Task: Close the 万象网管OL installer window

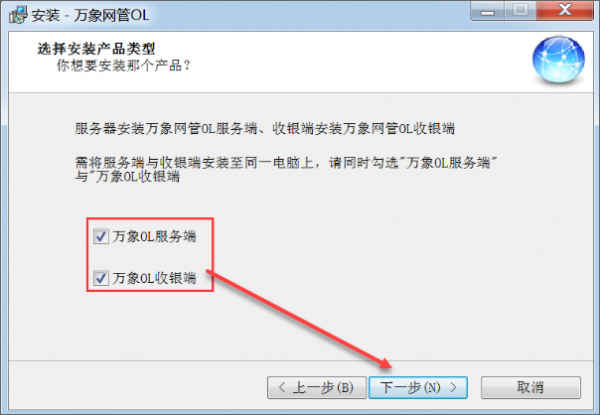Action: [x=565, y=11]
